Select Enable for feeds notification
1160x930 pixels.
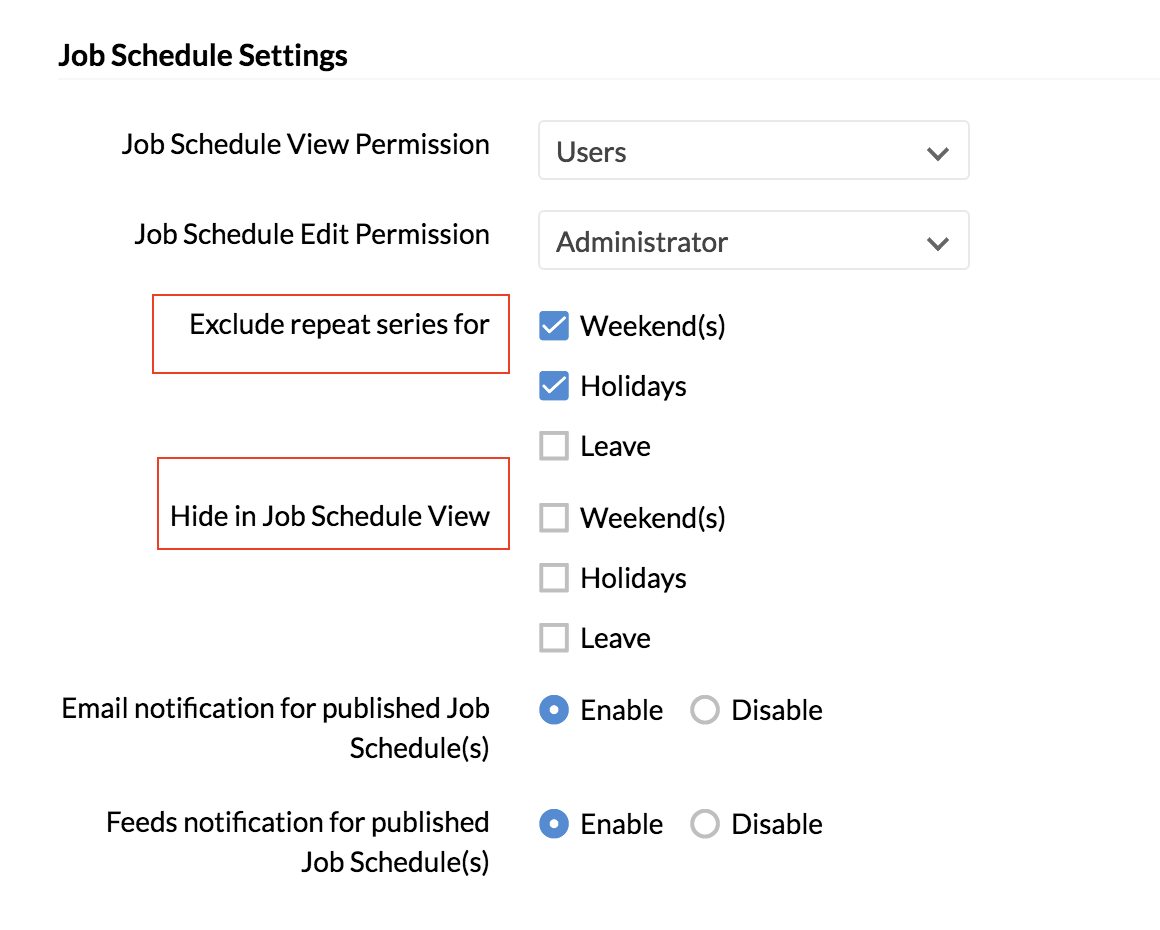[554, 823]
